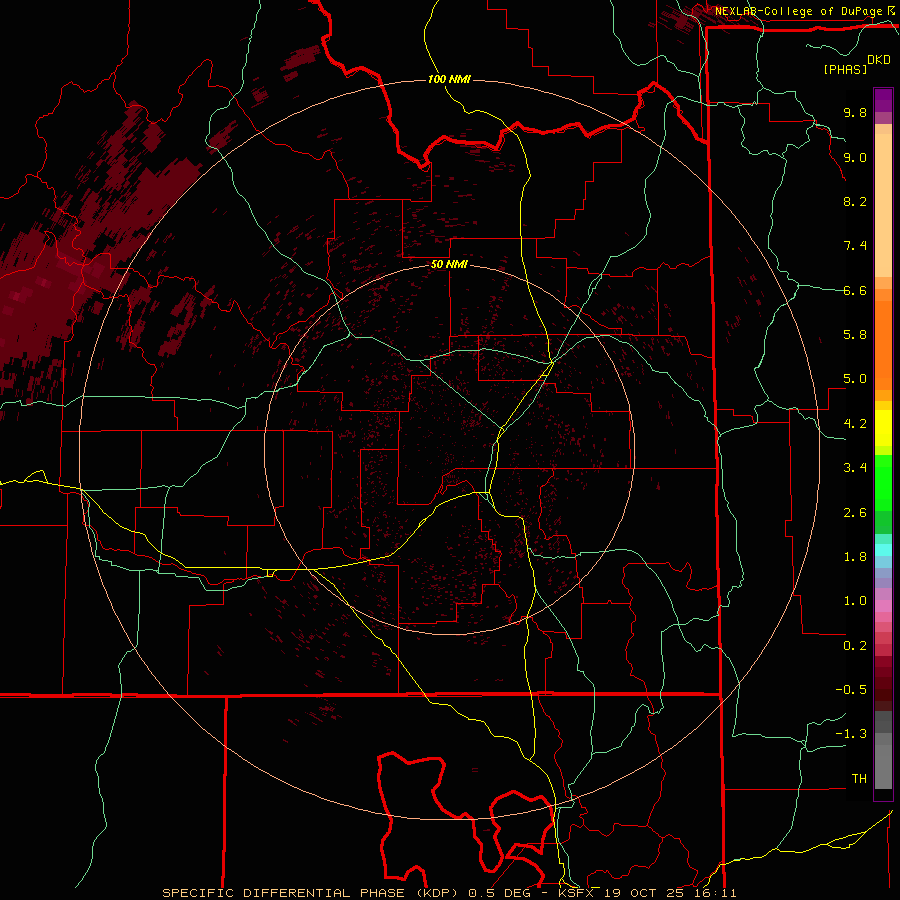900x900 pixels.
Task: Click the 5.8 value on color scale
Action: 855,335
